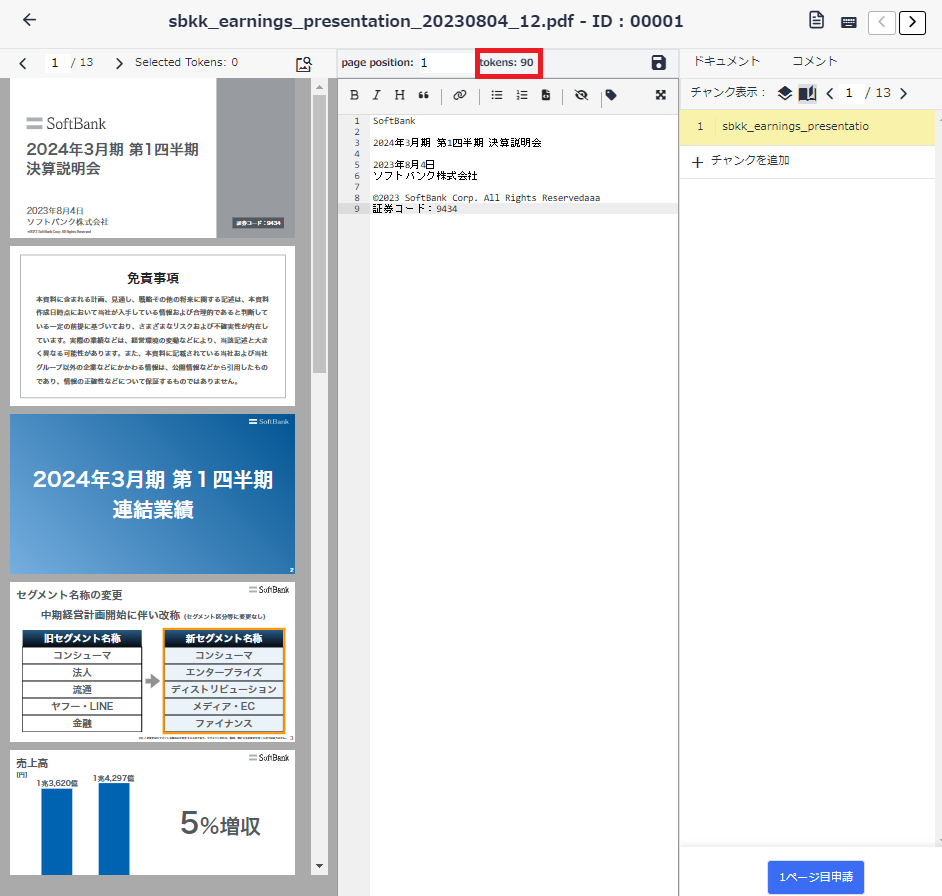
Task: Click the PDF panel vertical scrollbar thumb
Action: click(x=319, y=233)
